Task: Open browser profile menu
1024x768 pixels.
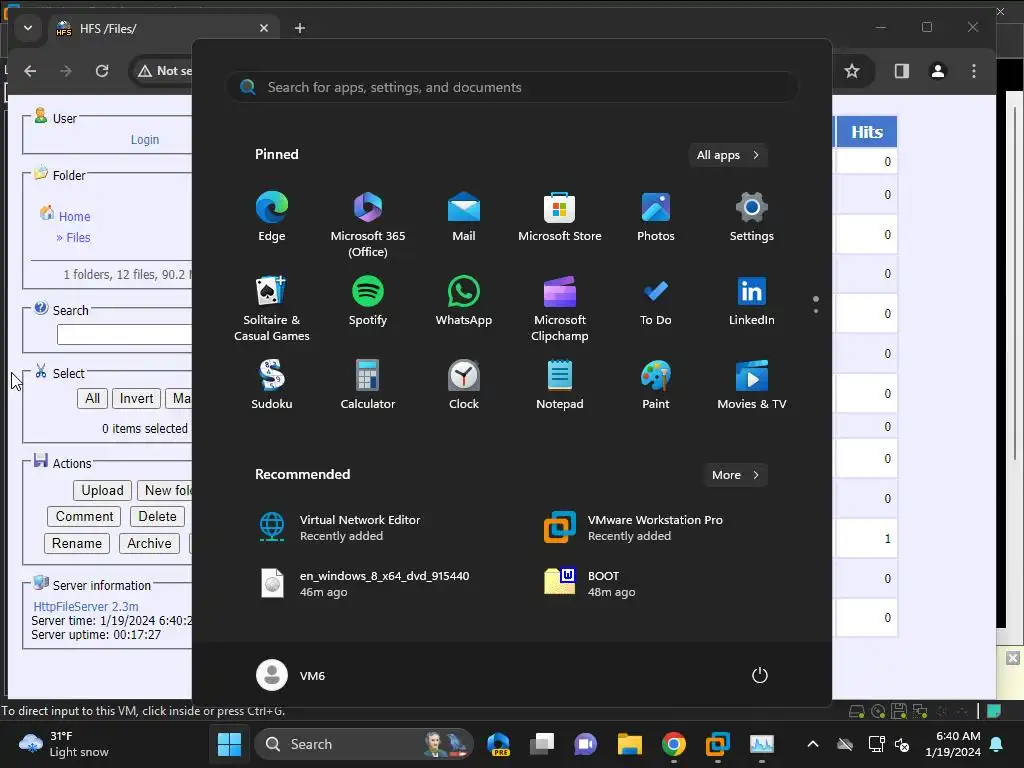Action: [x=938, y=71]
